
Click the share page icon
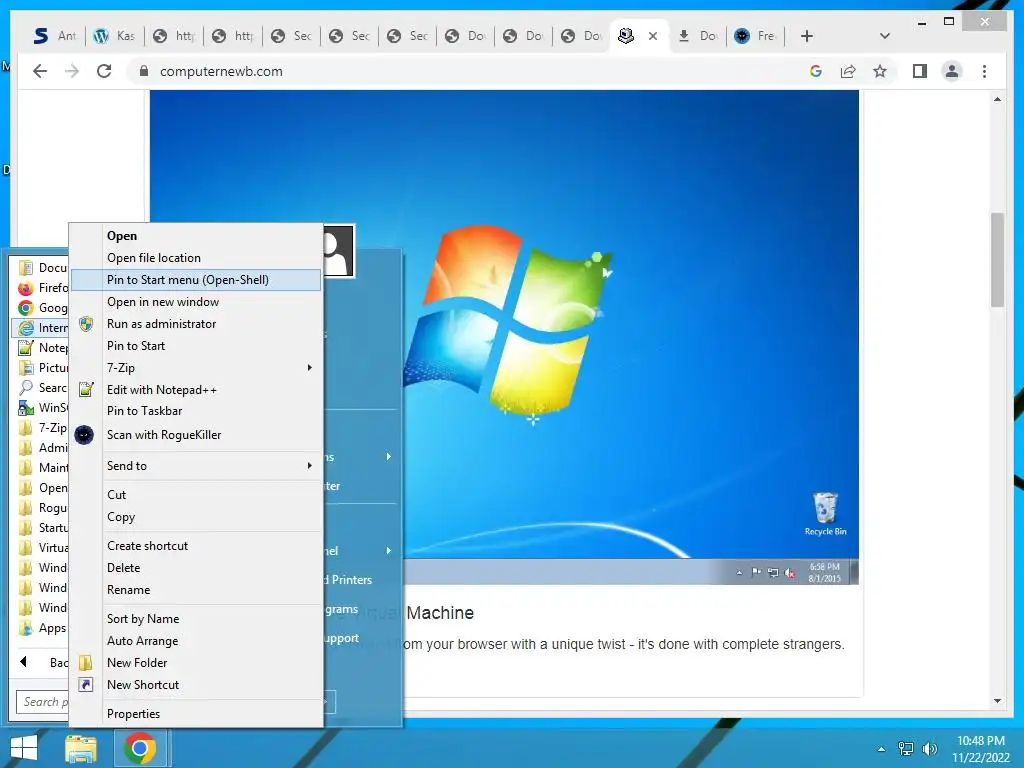848,71
